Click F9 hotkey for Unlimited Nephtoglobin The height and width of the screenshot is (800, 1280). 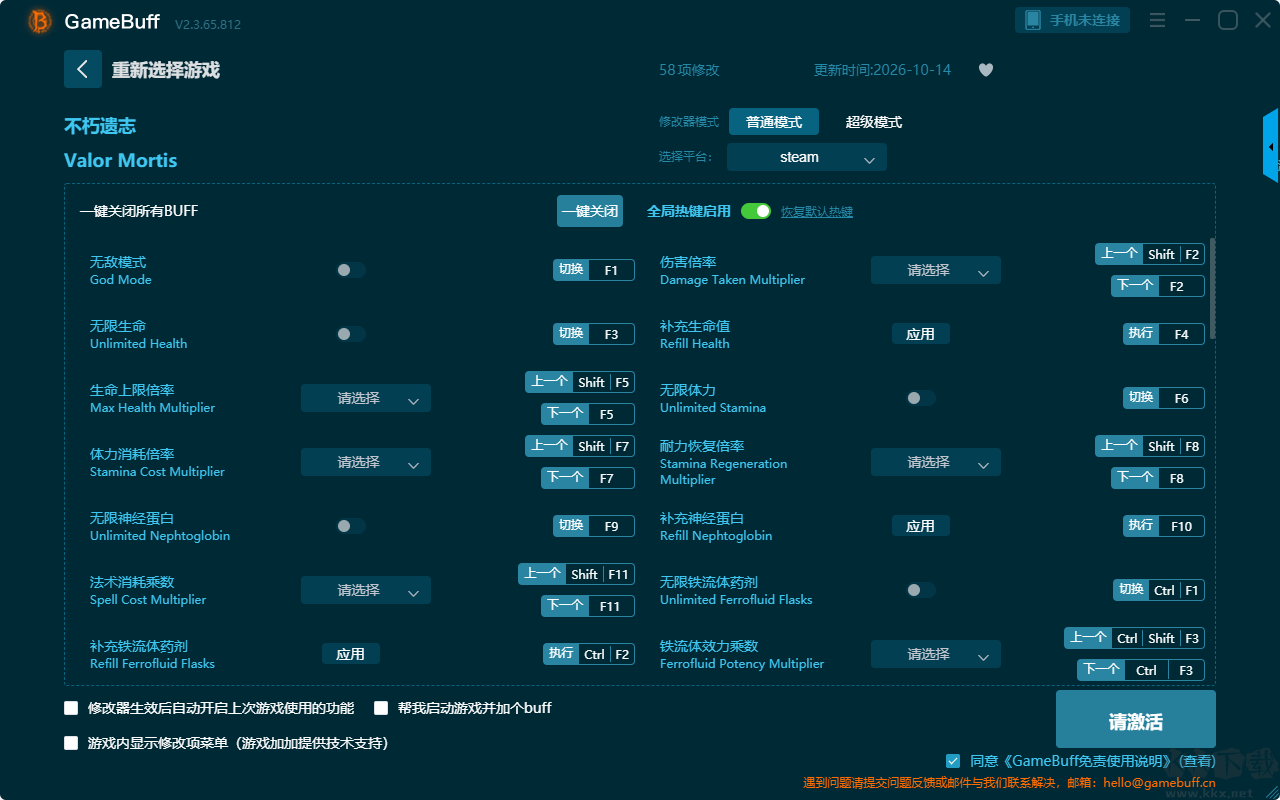tap(611, 526)
